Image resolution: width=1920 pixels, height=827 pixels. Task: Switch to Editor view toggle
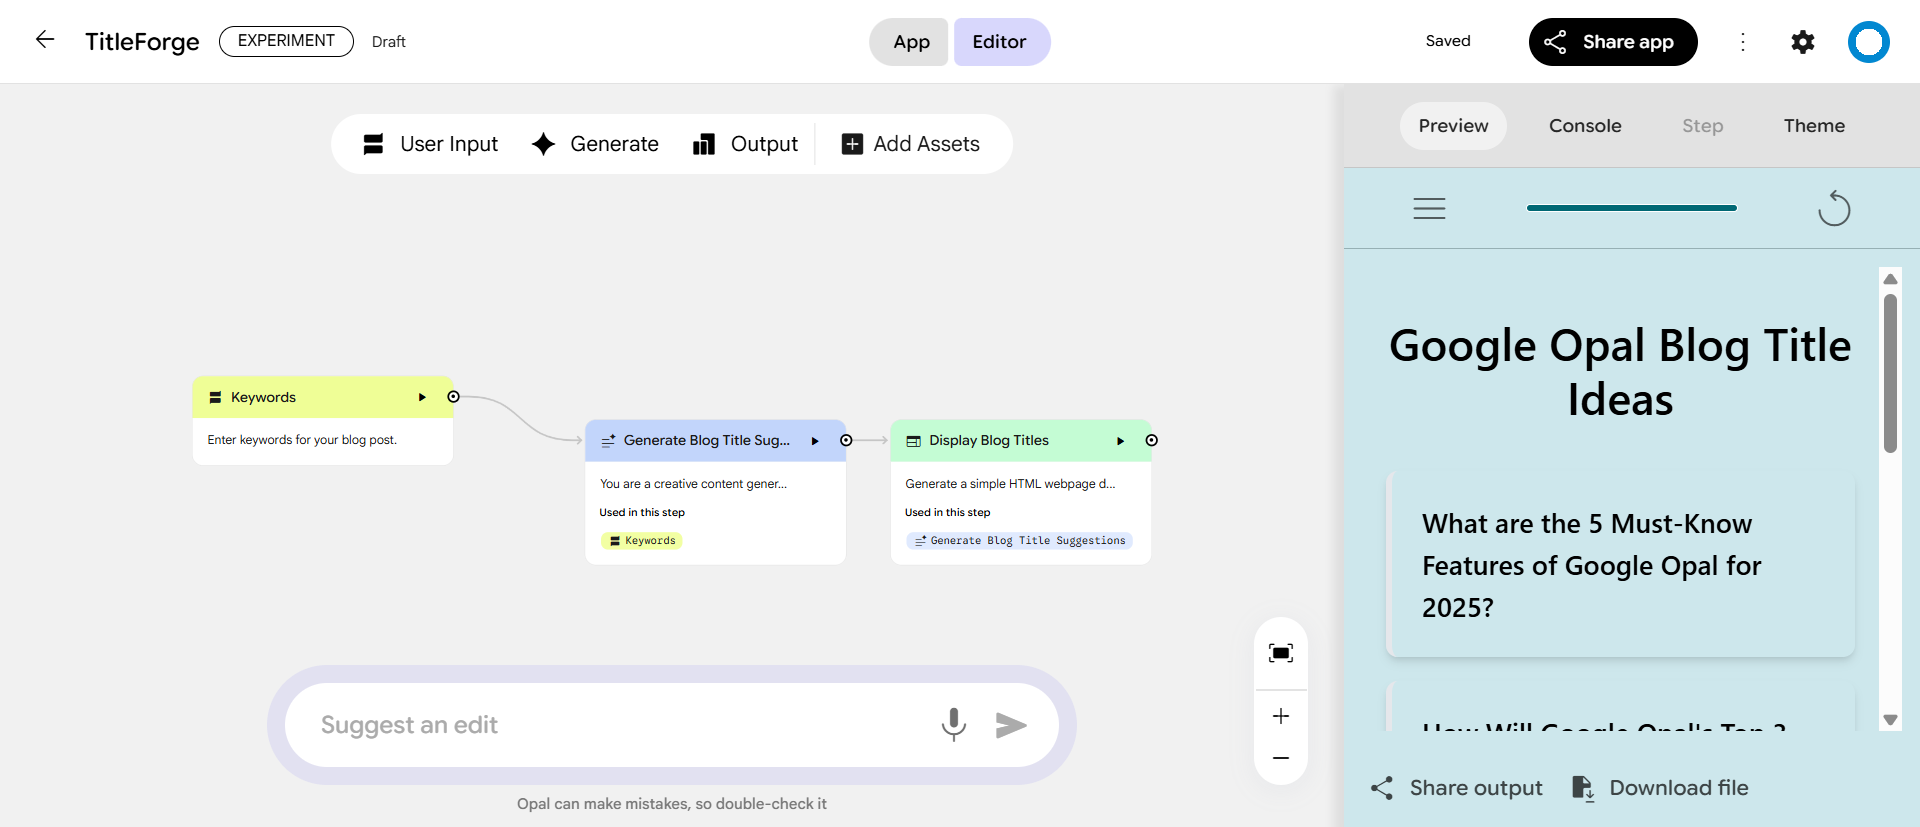tap(1000, 42)
